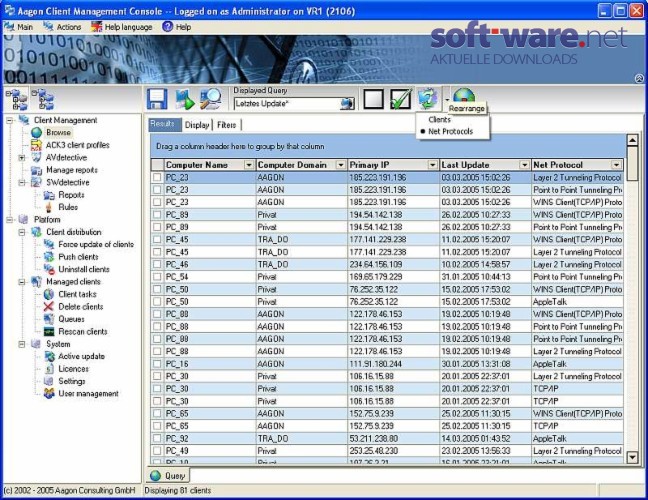Open Settings under System
This screenshot has height=500, width=648.
71,381
